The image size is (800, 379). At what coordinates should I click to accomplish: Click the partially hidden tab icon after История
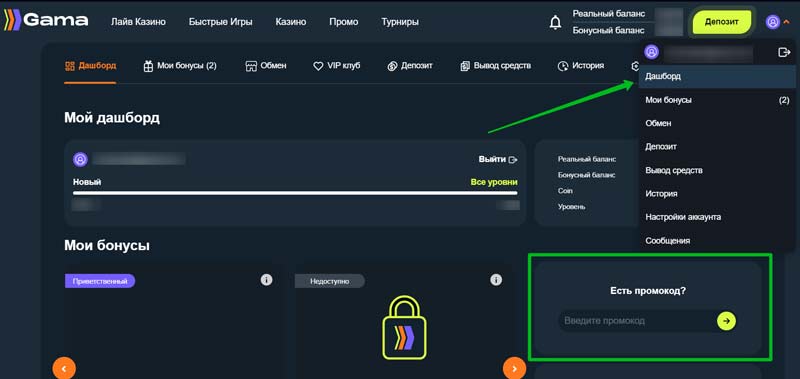(x=635, y=66)
